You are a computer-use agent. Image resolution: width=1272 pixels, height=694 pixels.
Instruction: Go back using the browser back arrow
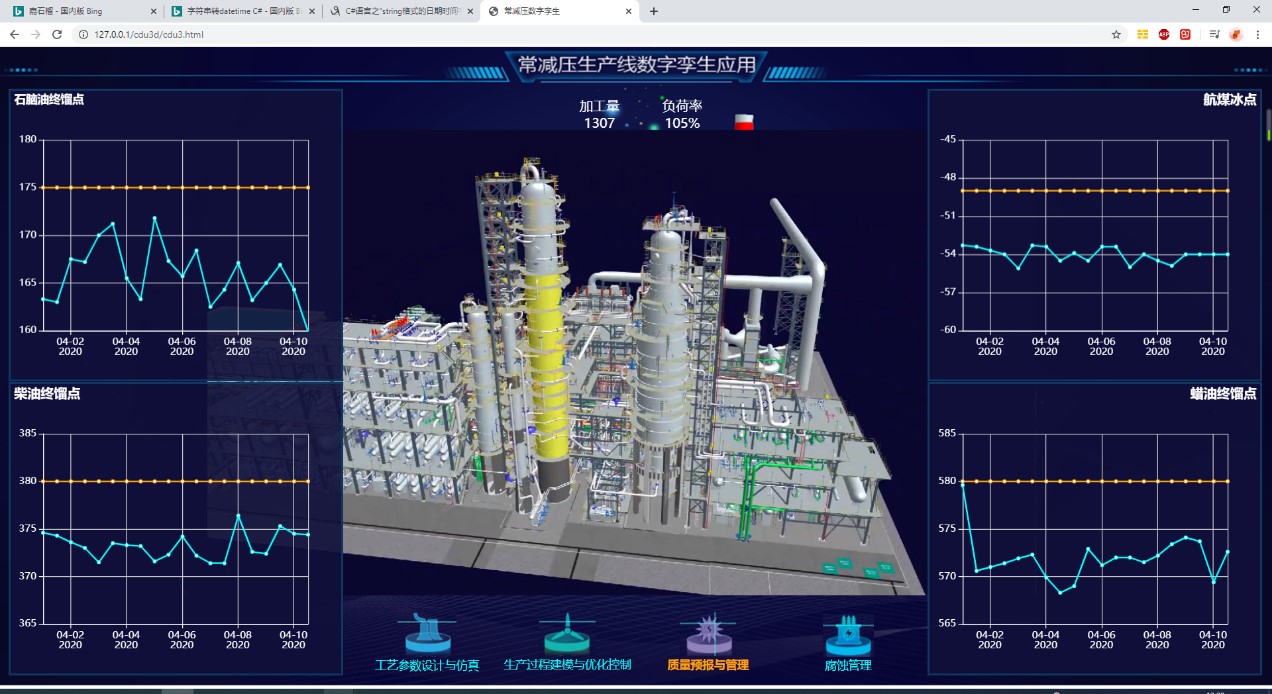click(x=14, y=34)
